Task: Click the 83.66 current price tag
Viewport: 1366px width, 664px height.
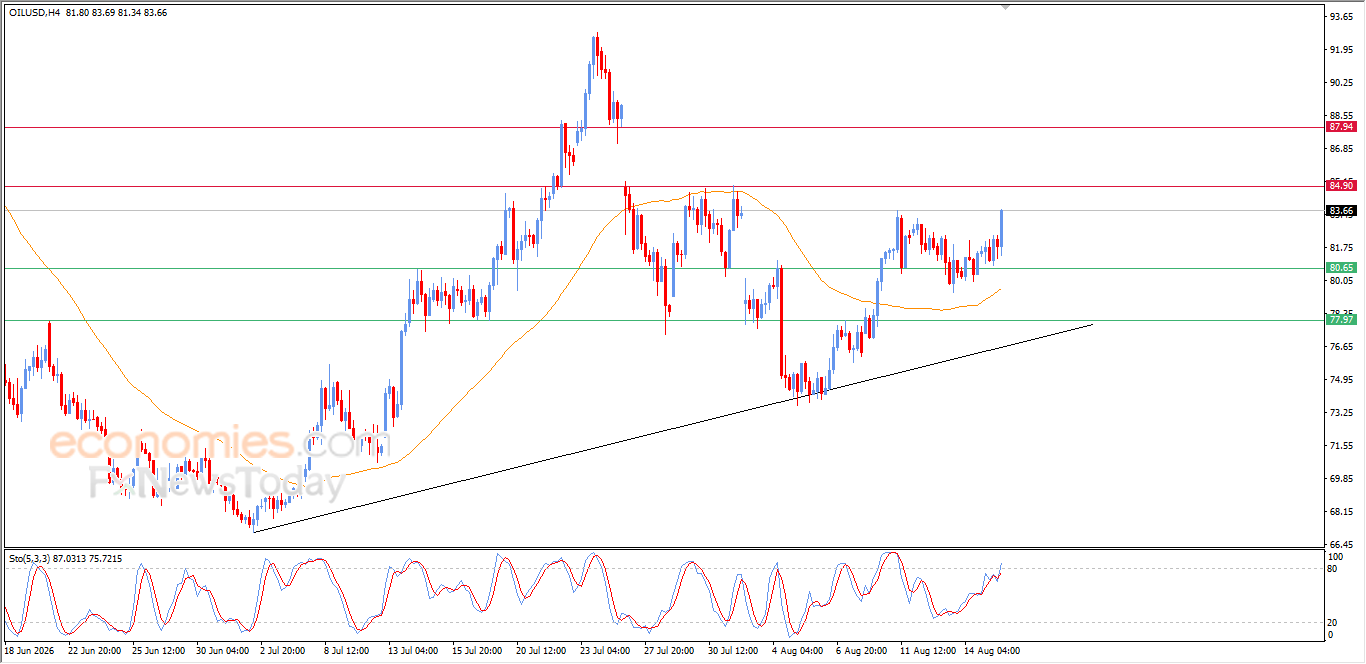Action: point(1341,210)
